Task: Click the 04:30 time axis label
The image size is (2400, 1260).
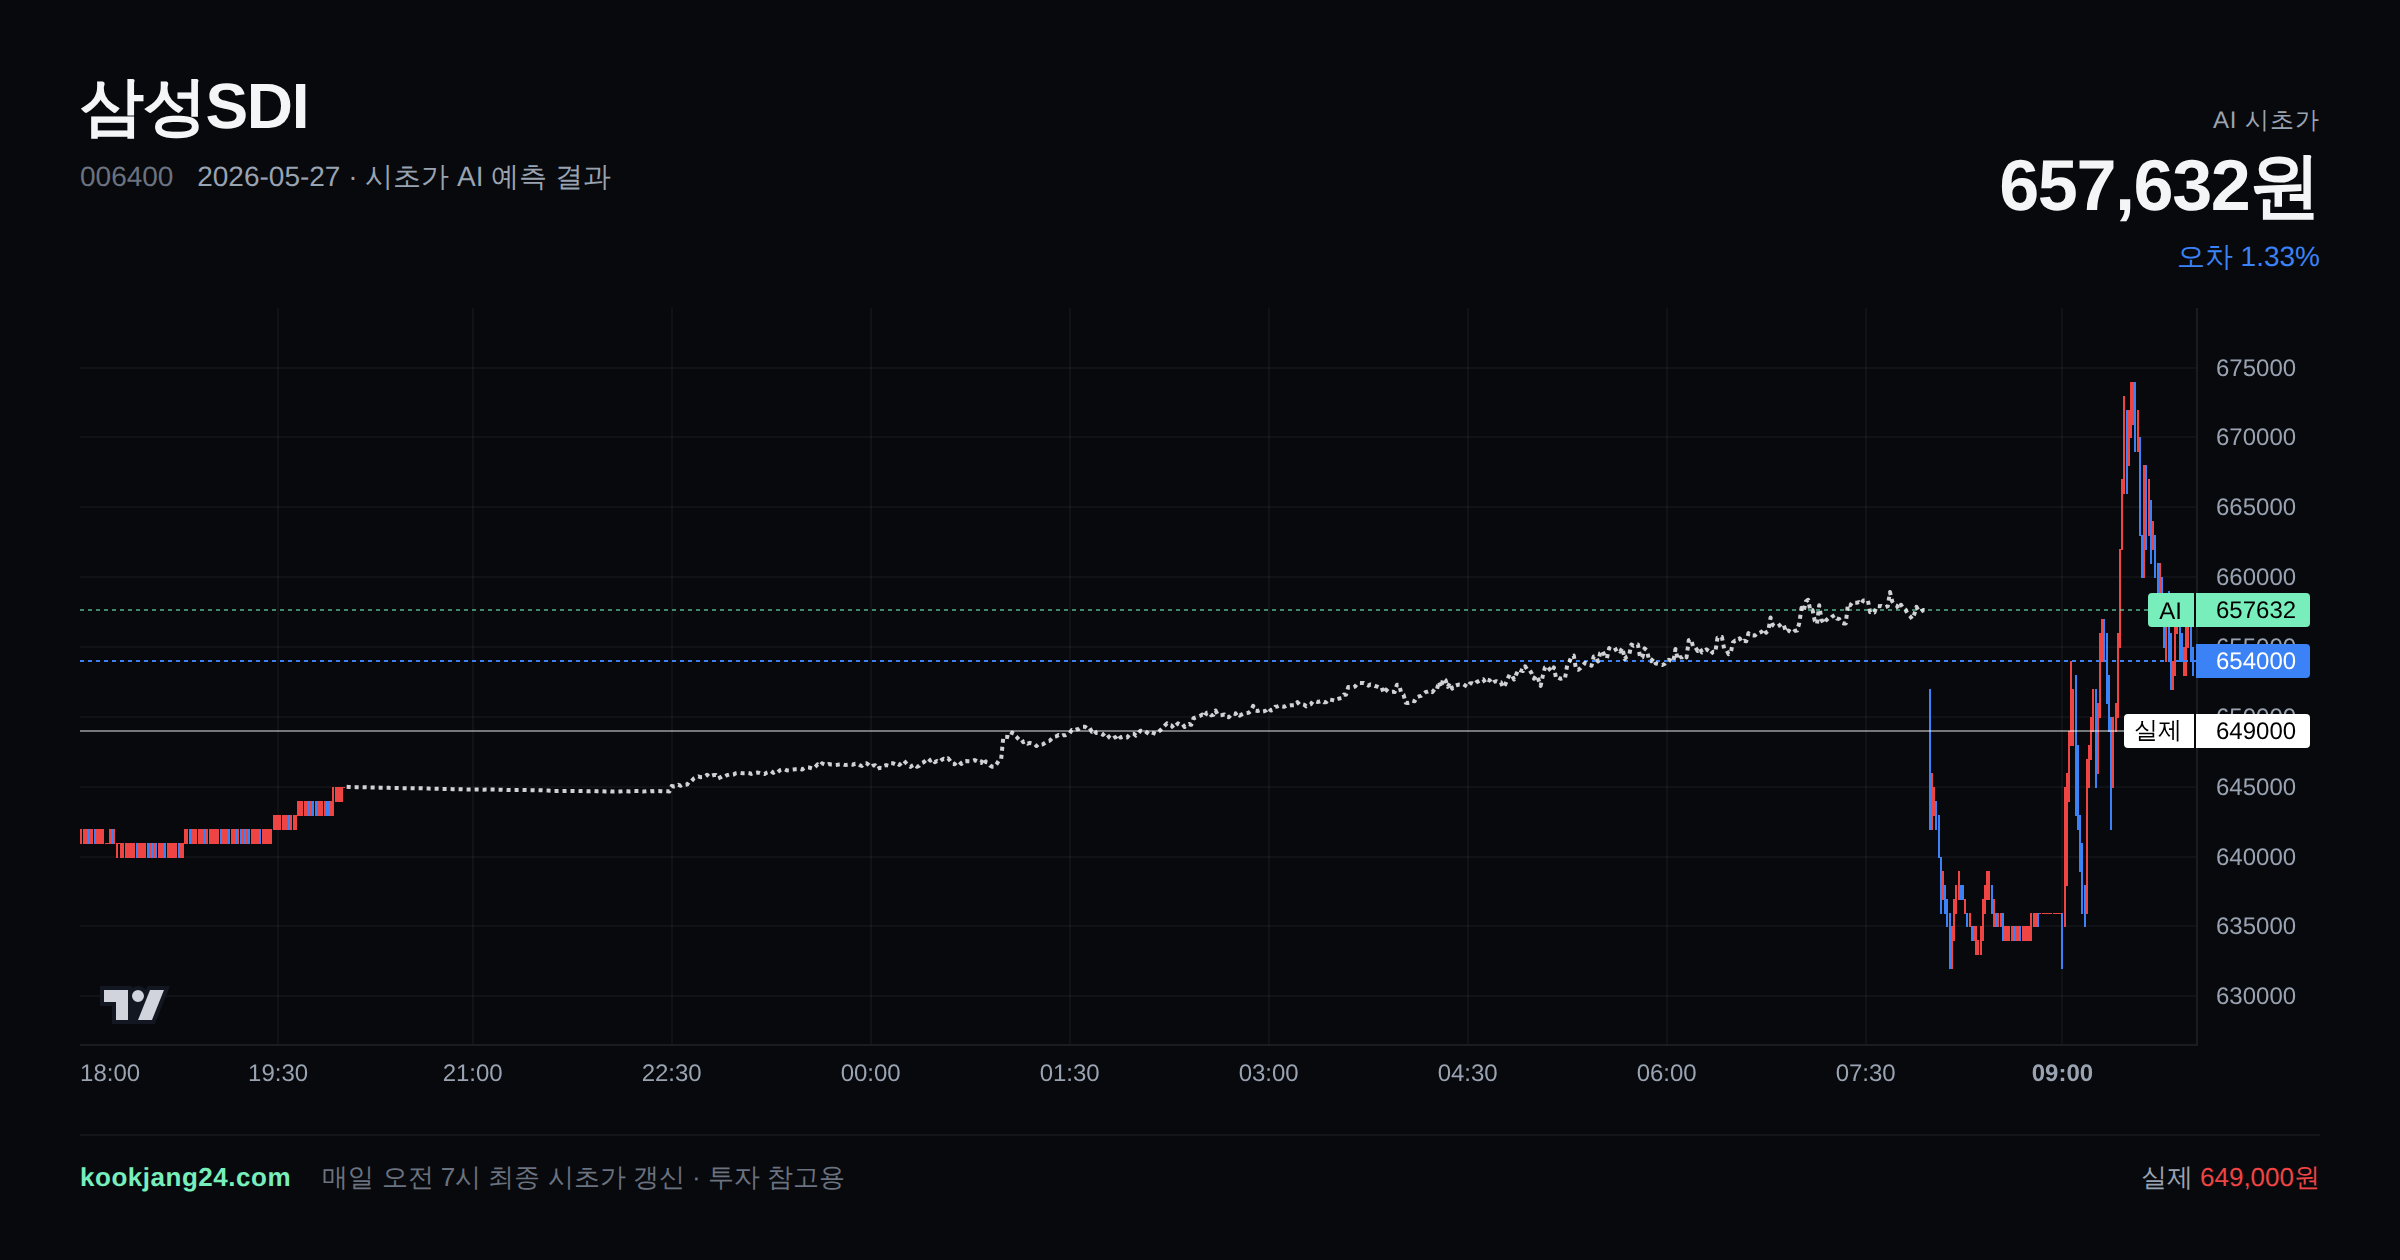Action: pyautogui.click(x=1467, y=1073)
